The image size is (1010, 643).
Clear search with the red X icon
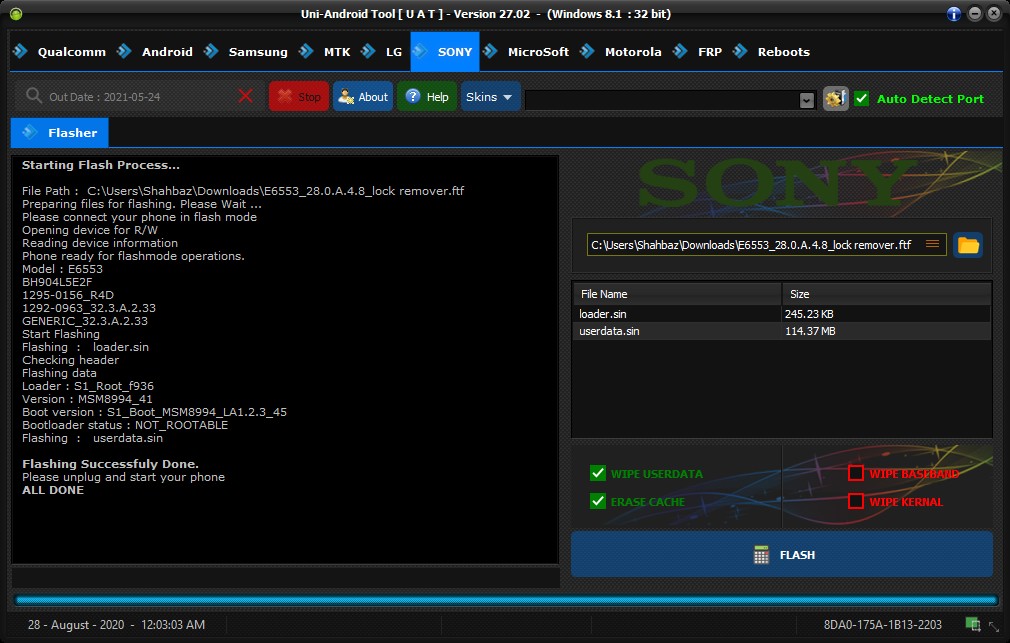[x=245, y=96]
